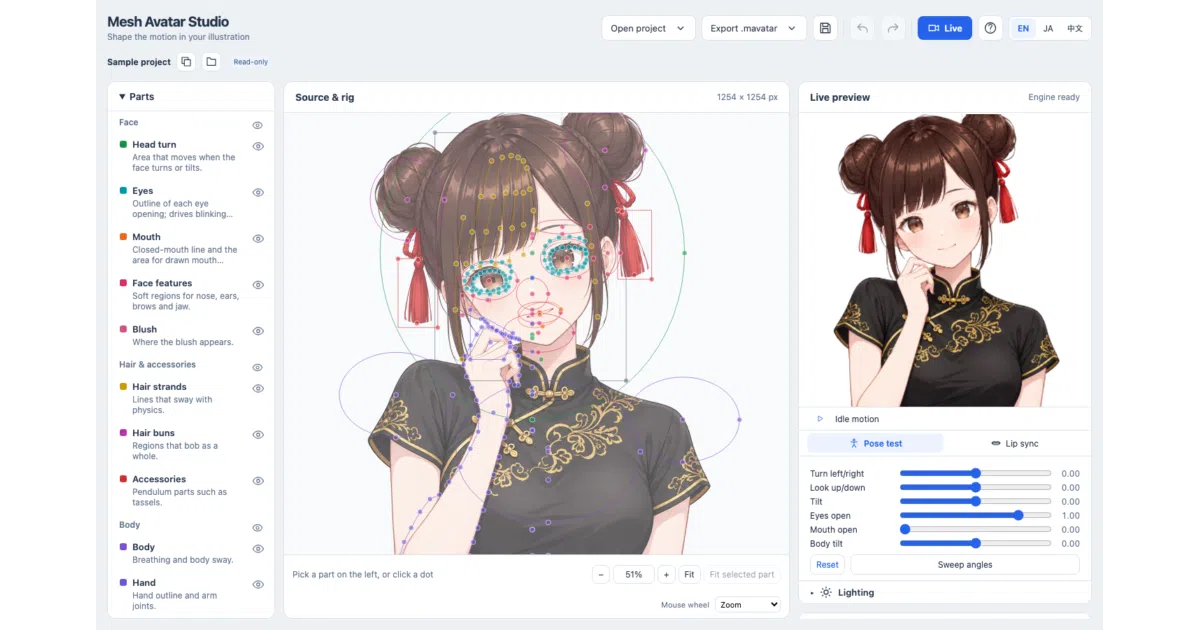
Task: Toggle visibility of the Face group
Action: coord(257,126)
